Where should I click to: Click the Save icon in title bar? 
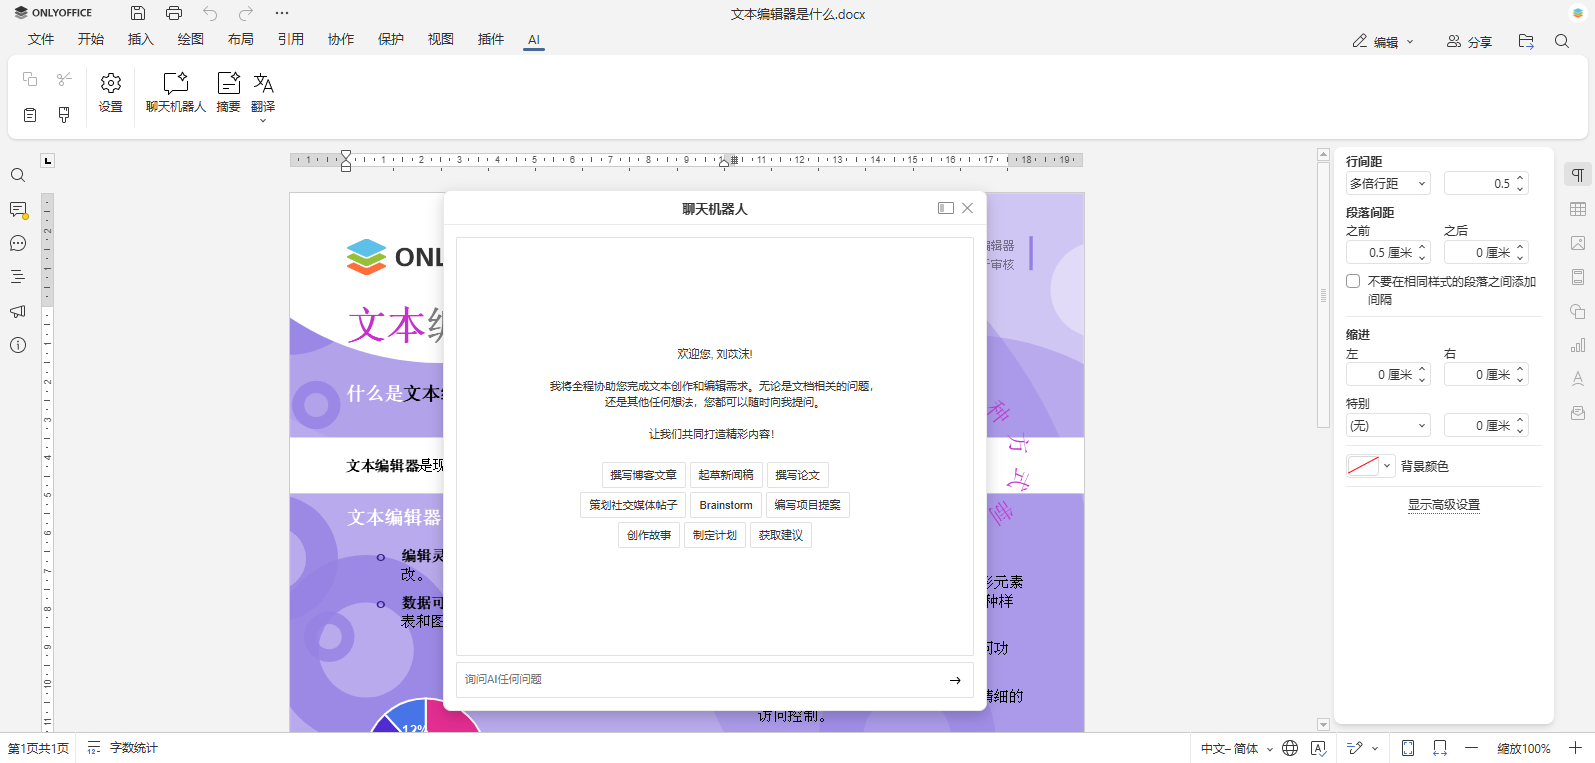pyautogui.click(x=138, y=13)
